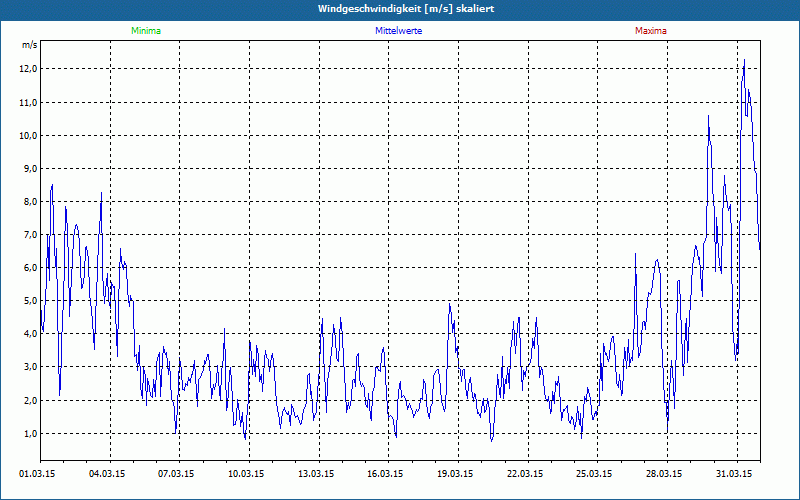Click the 8,0 y-axis value
This screenshot has width=800, height=500.
pos(31,202)
